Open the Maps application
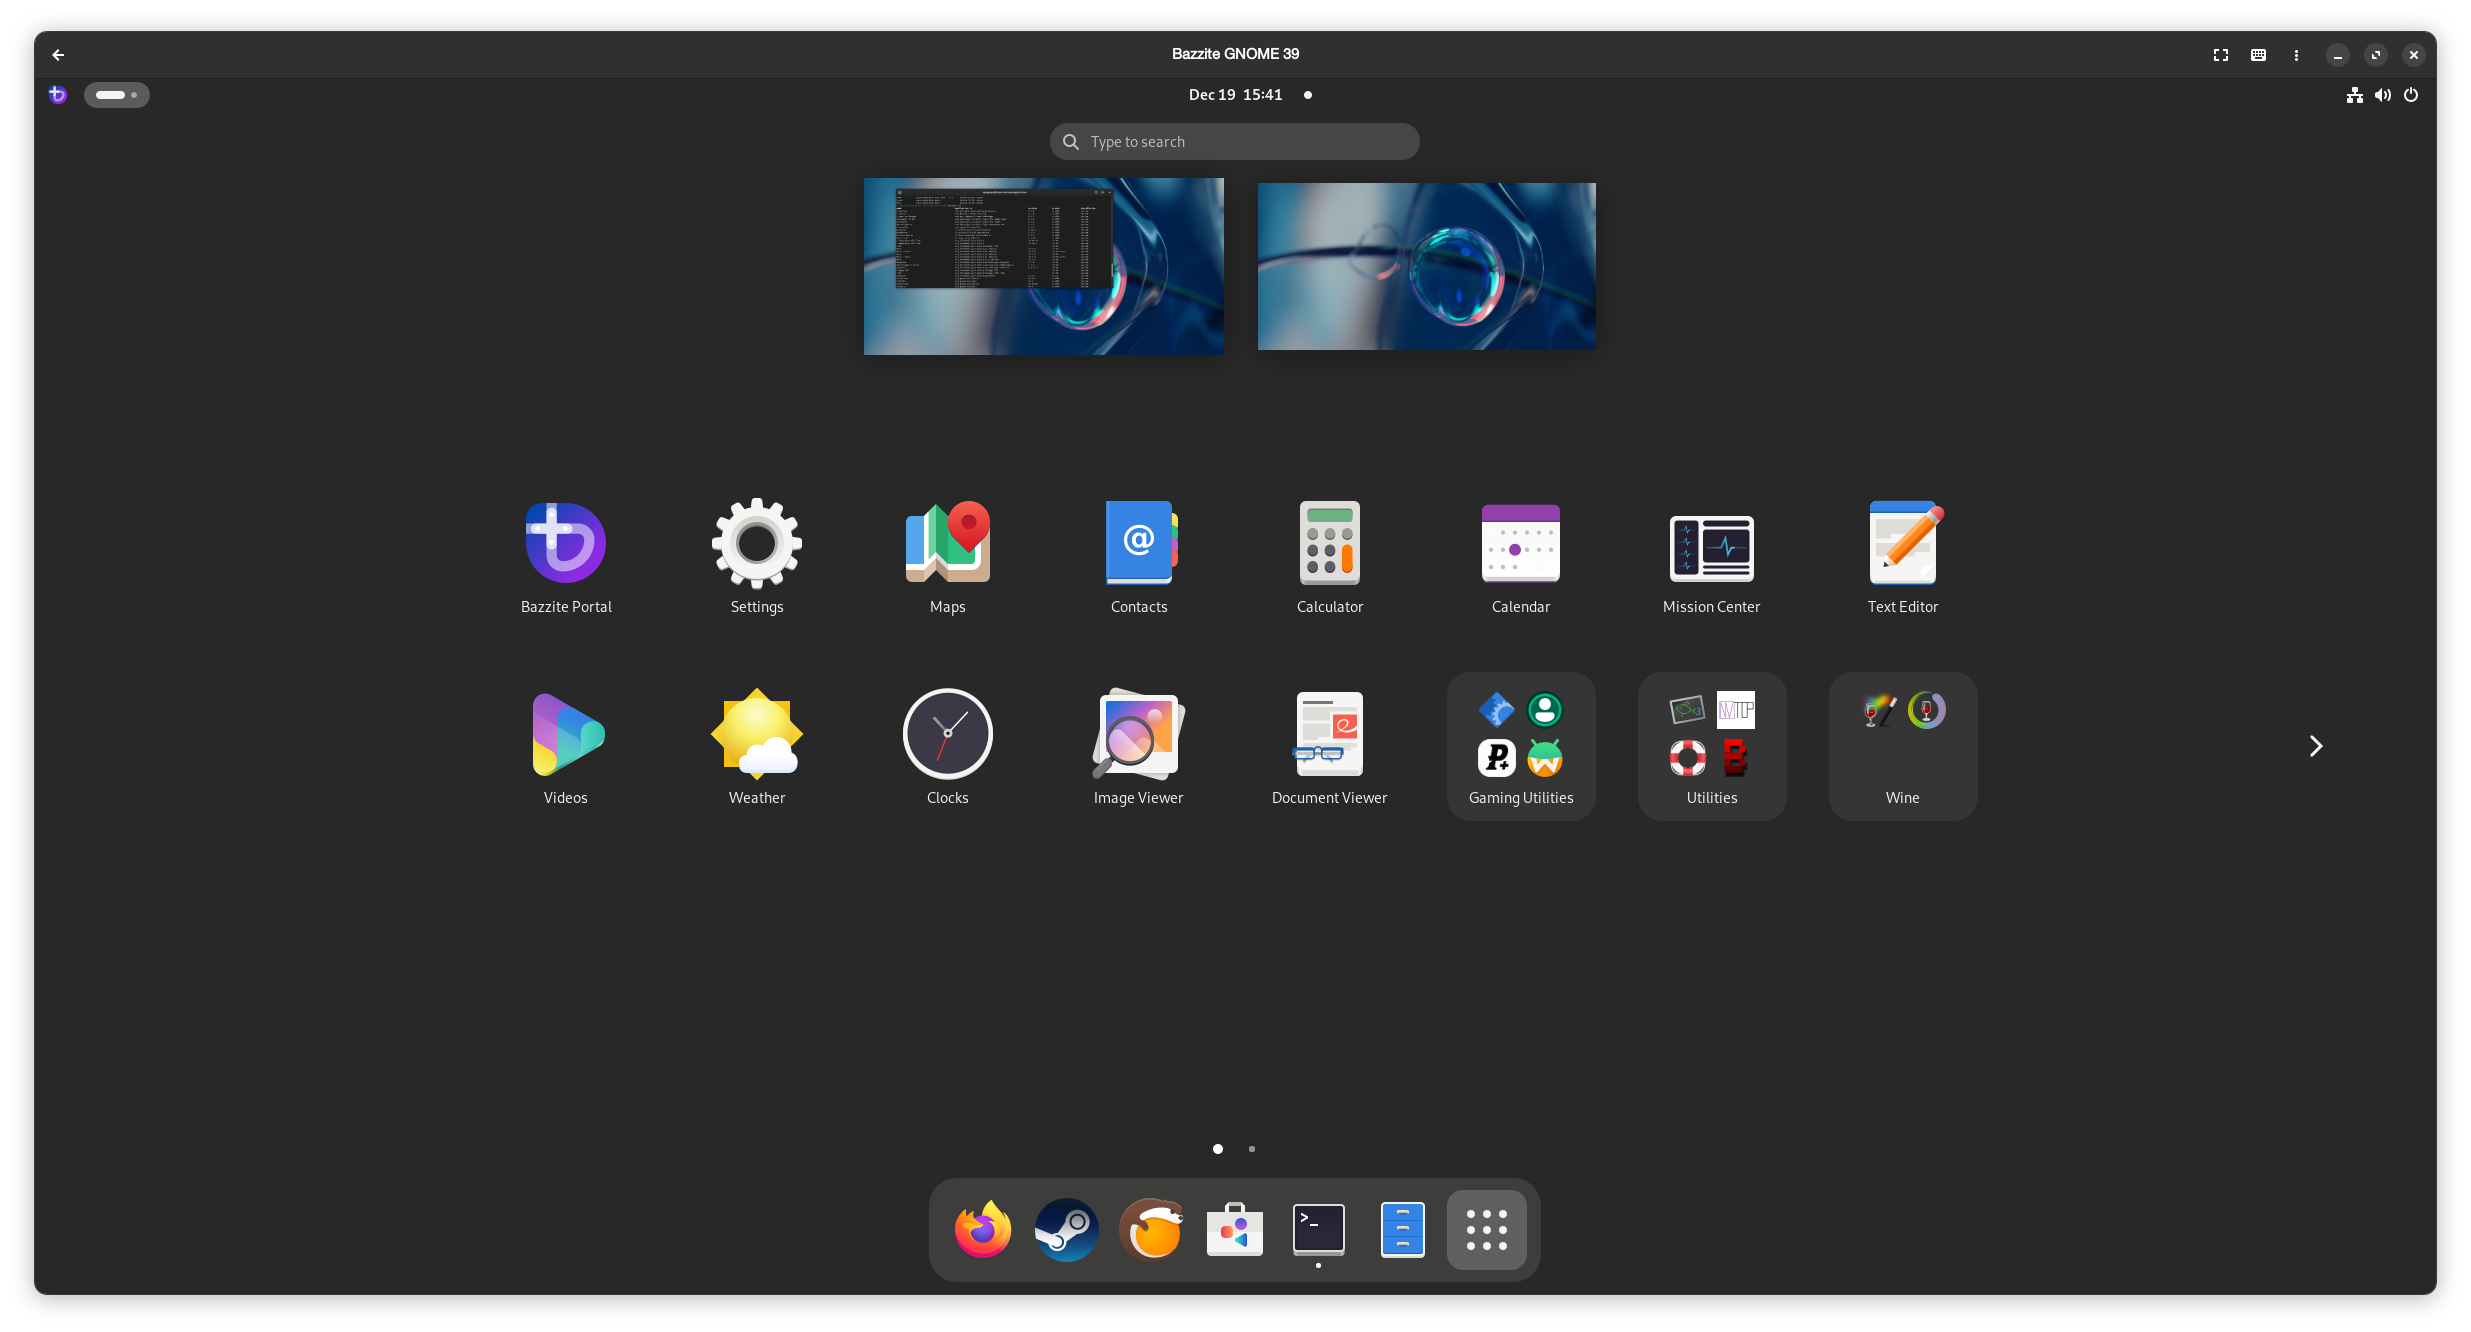Viewport: 2471px width, 1332px height. (947, 544)
